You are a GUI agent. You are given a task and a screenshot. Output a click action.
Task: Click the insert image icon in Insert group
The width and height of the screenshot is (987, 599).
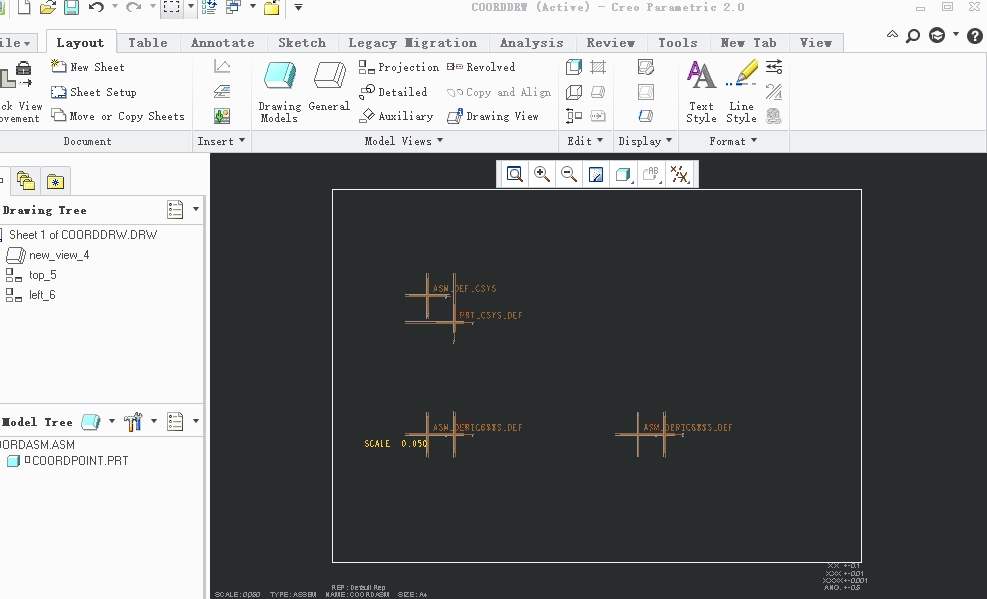[x=222, y=116]
